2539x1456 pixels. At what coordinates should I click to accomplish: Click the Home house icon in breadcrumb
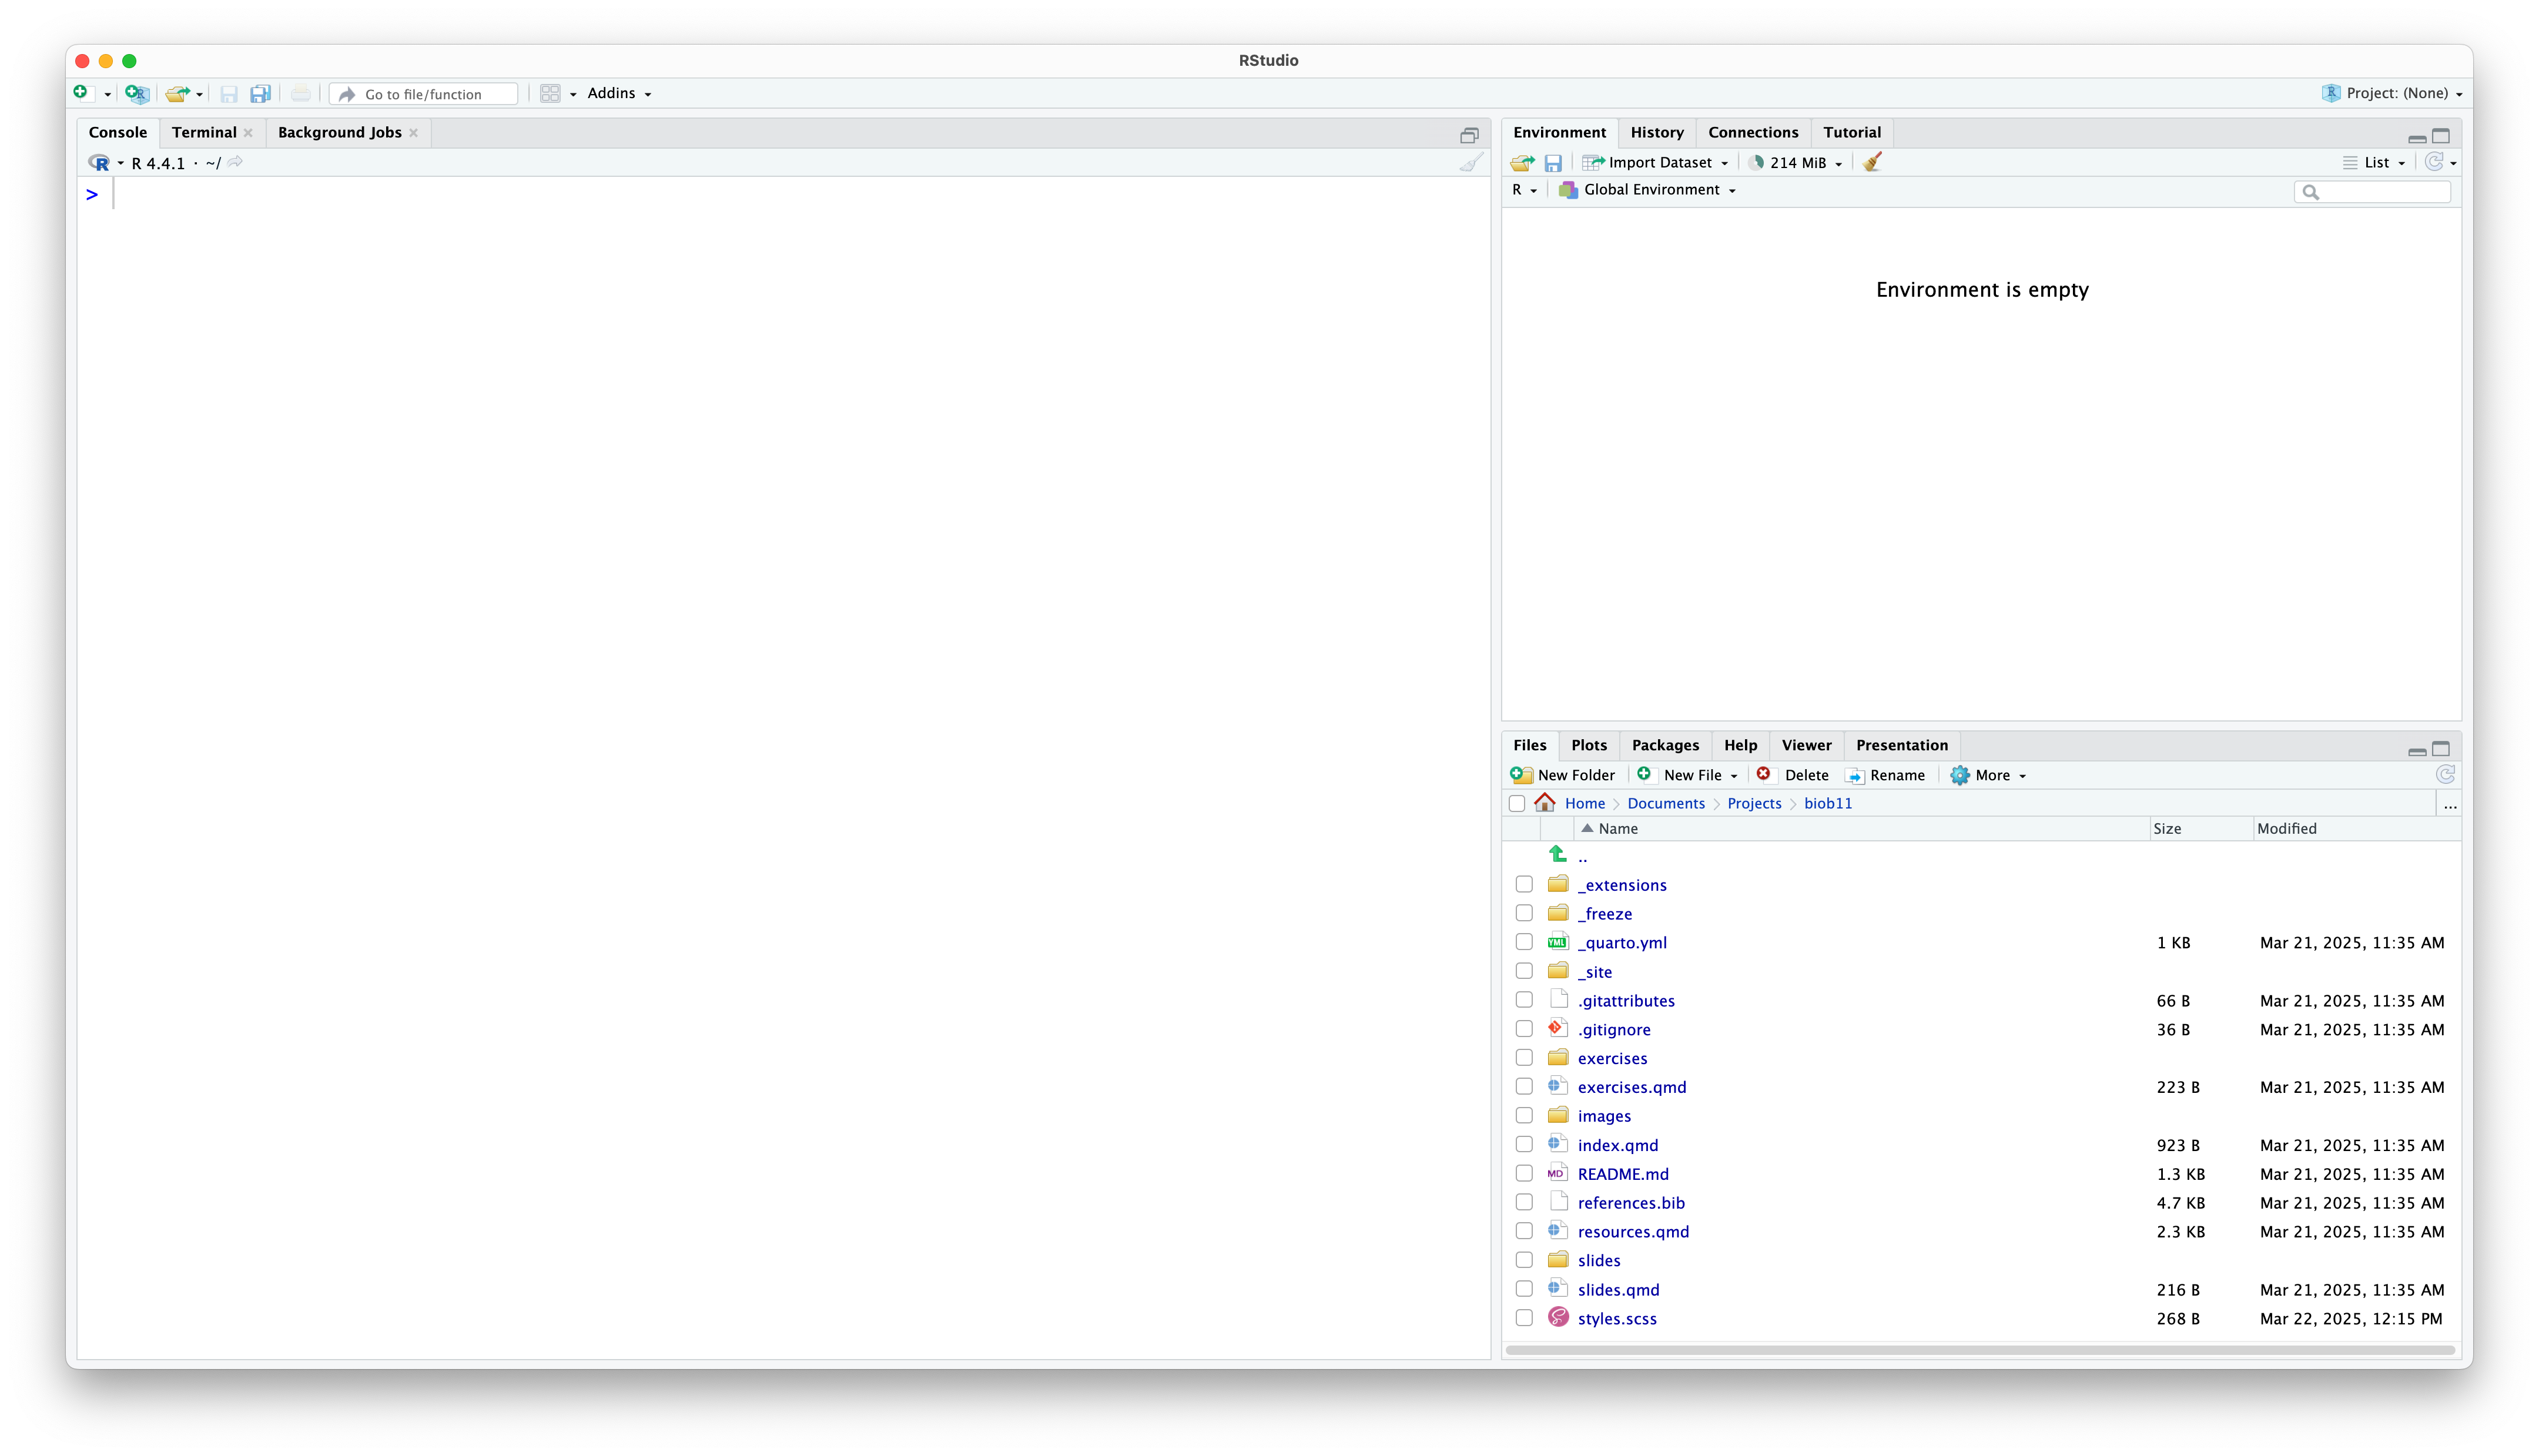[x=1544, y=803]
